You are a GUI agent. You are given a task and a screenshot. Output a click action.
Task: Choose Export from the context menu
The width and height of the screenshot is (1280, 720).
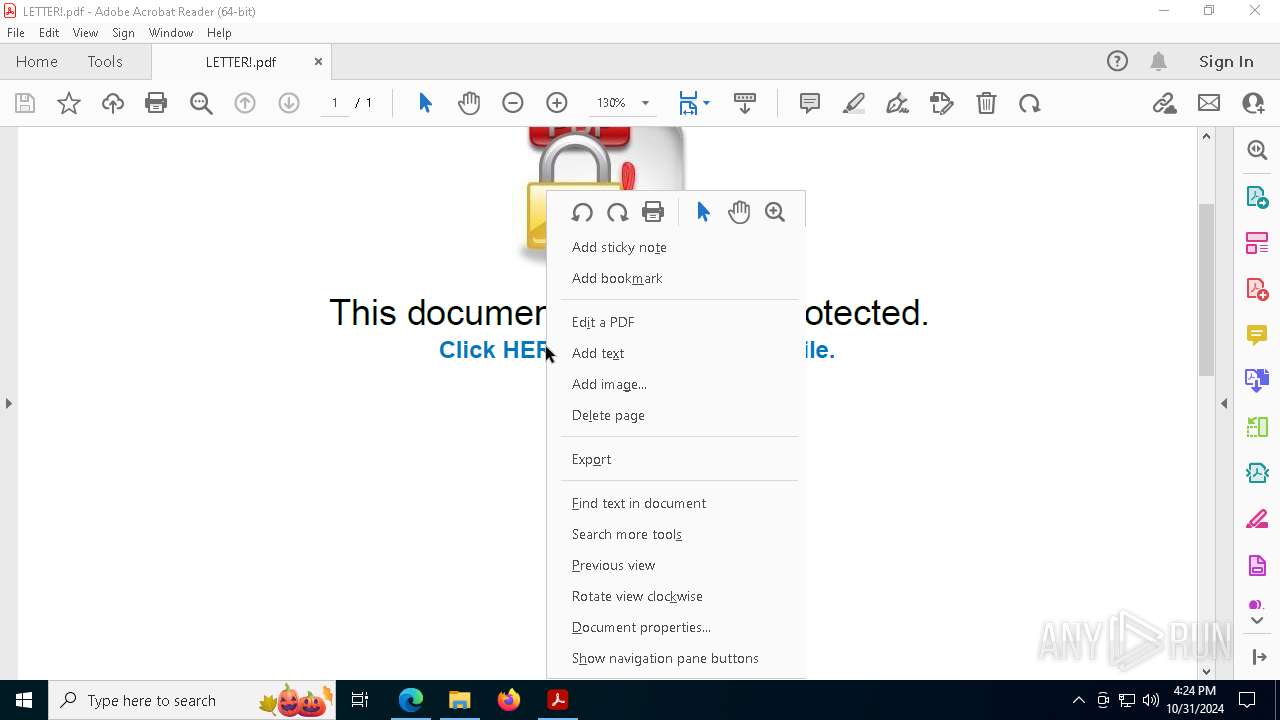pyautogui.click(x=676, y=459)
